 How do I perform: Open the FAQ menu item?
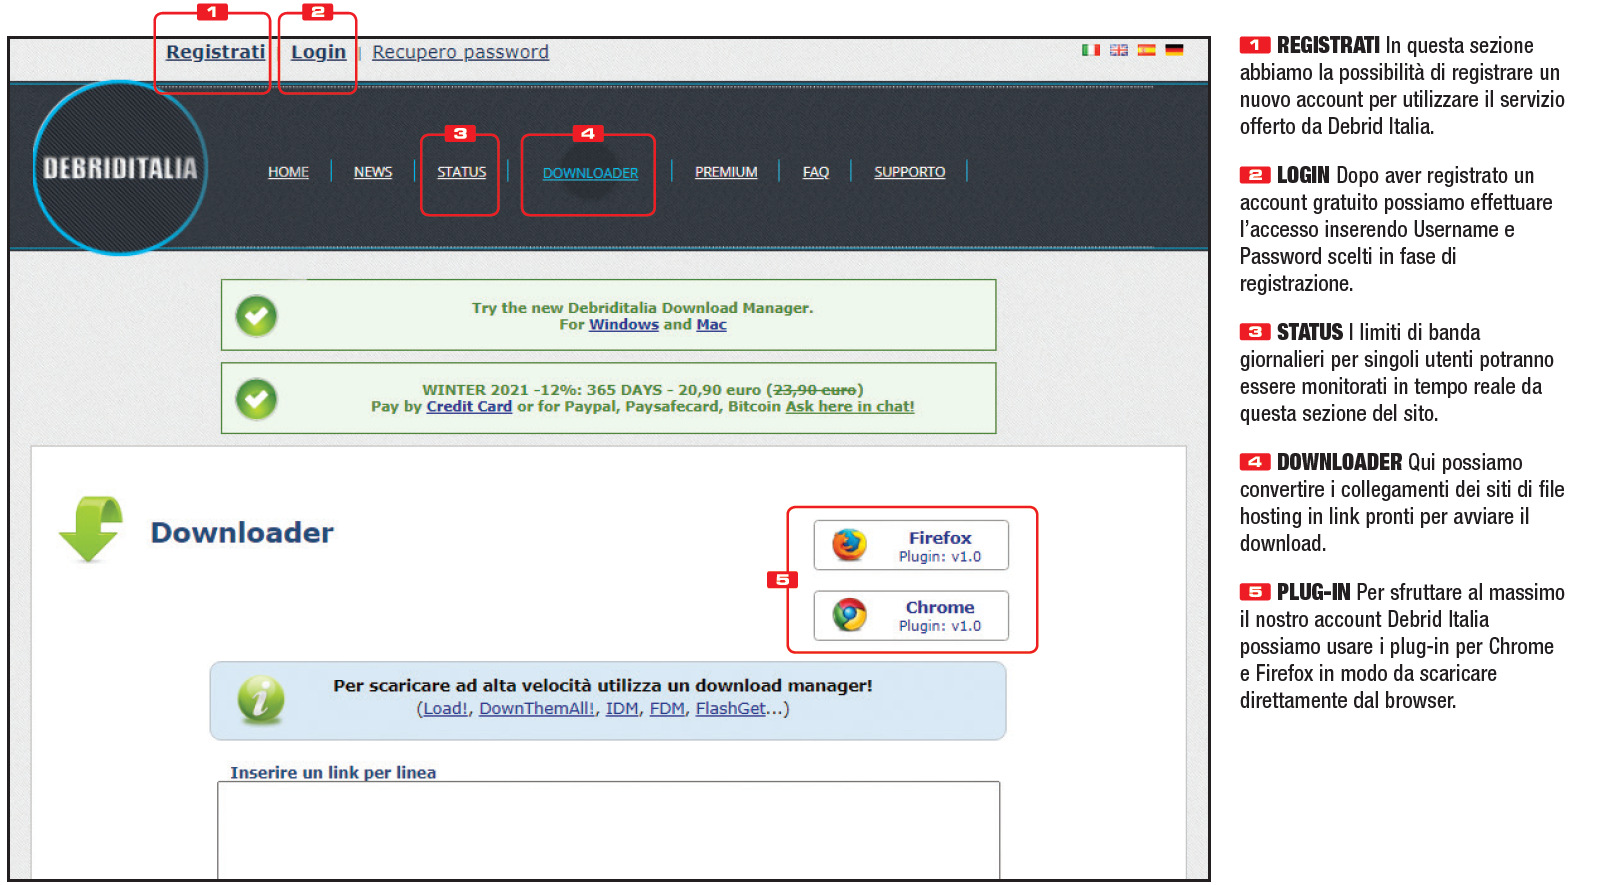point(816,172)
